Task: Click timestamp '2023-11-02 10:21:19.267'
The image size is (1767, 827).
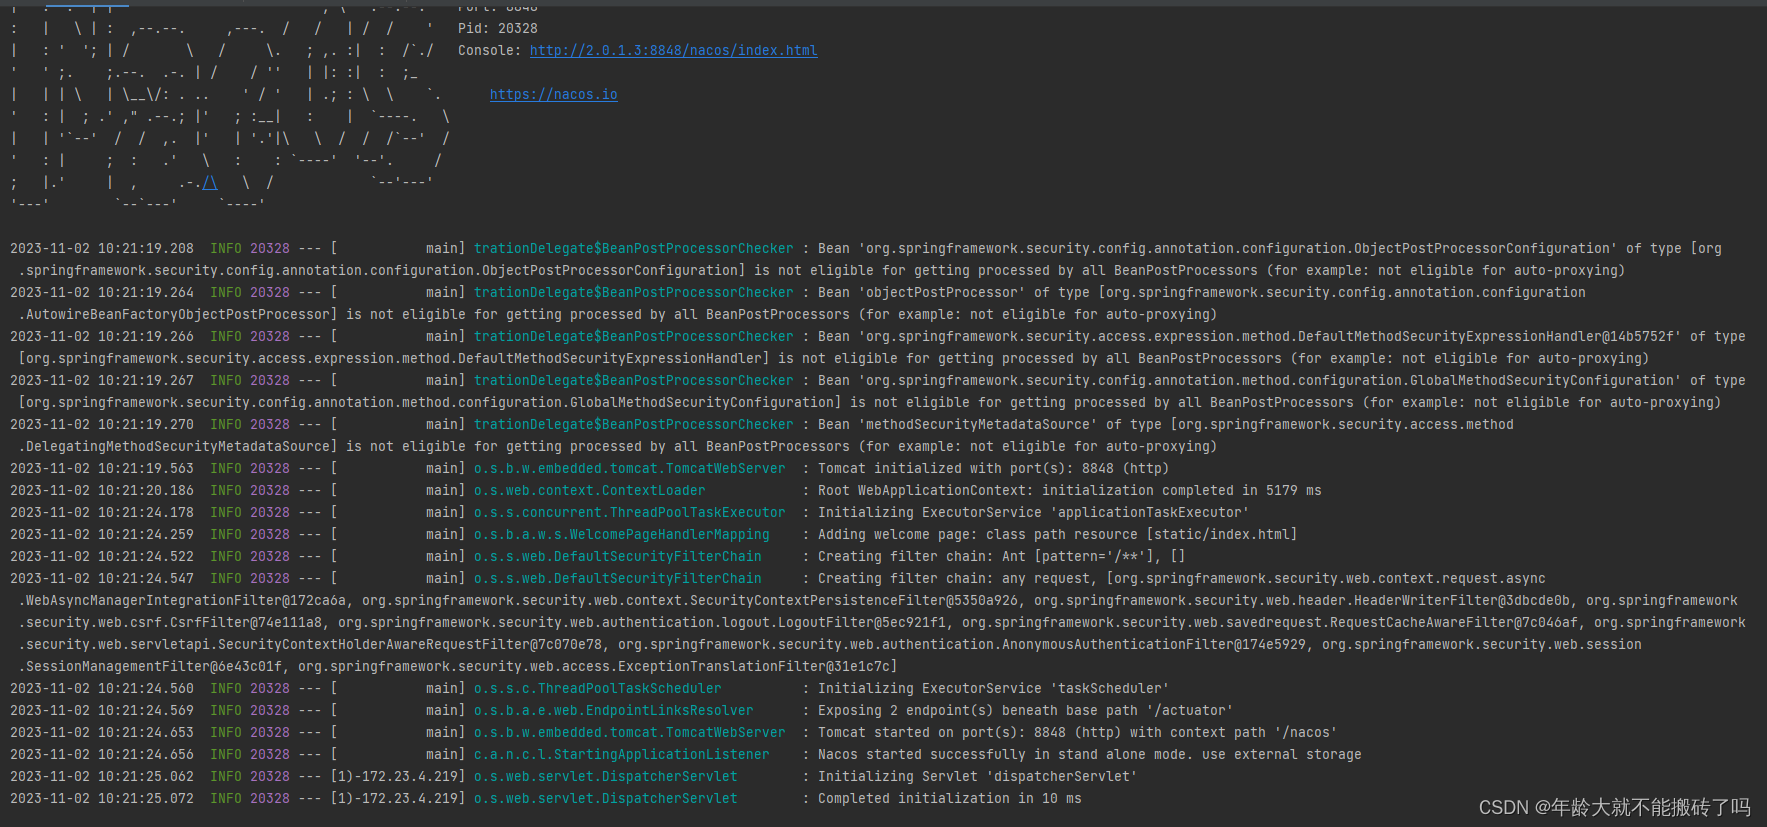Action: (102, 380)
